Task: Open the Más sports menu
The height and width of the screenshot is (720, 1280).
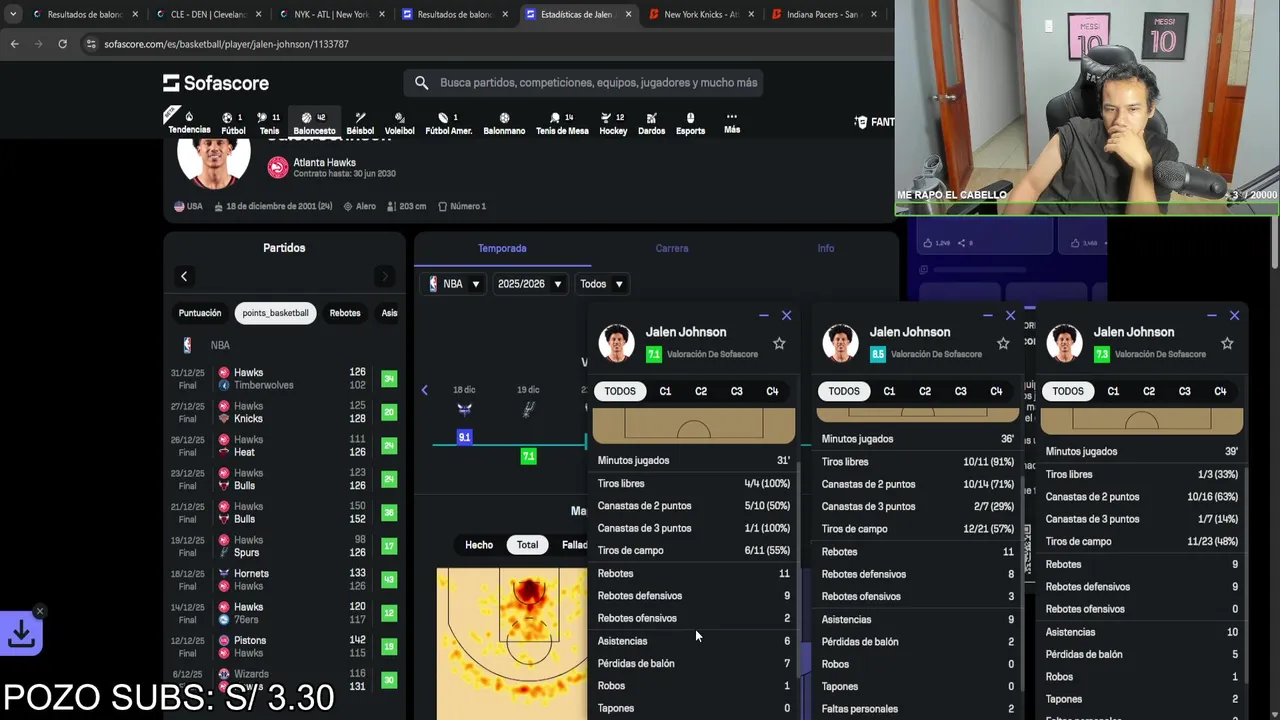Action: pyautogui.click(x=732, y=122)
